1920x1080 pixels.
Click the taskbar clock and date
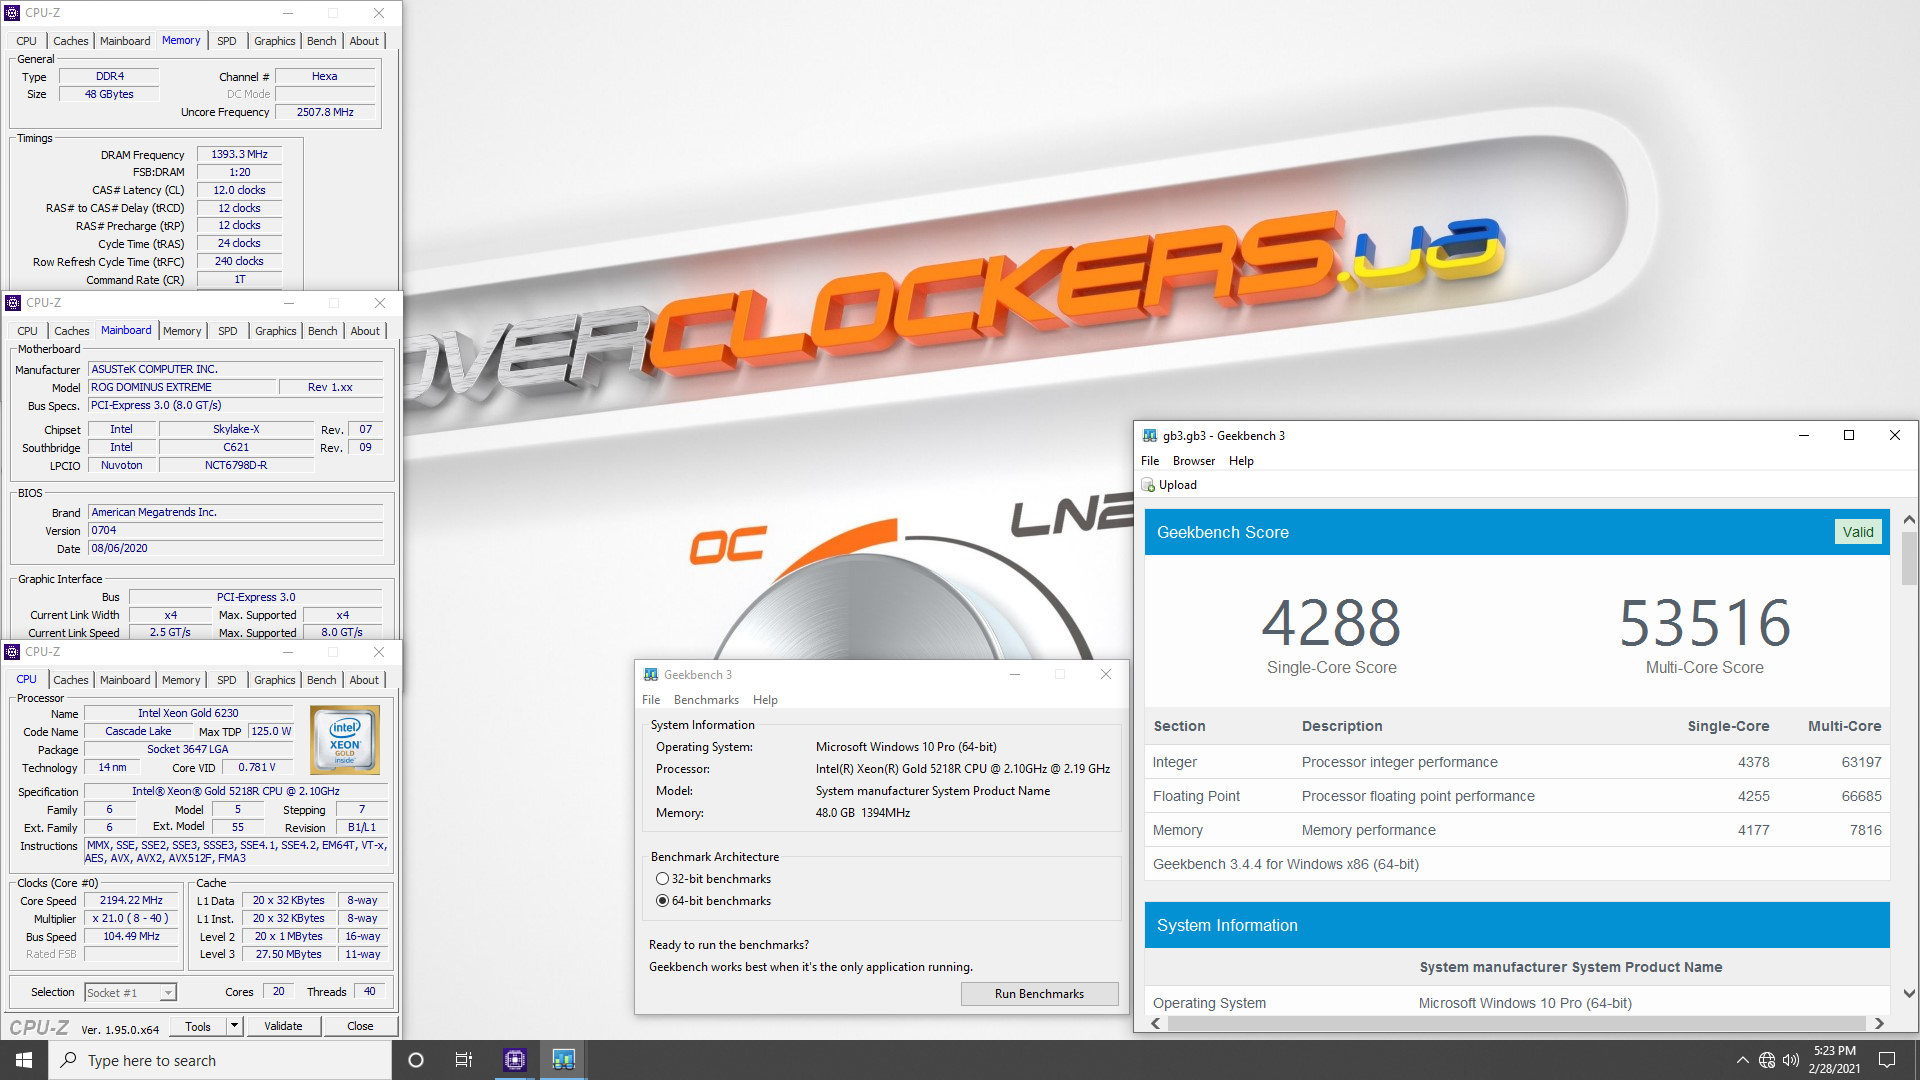tap(1834, 1060)
